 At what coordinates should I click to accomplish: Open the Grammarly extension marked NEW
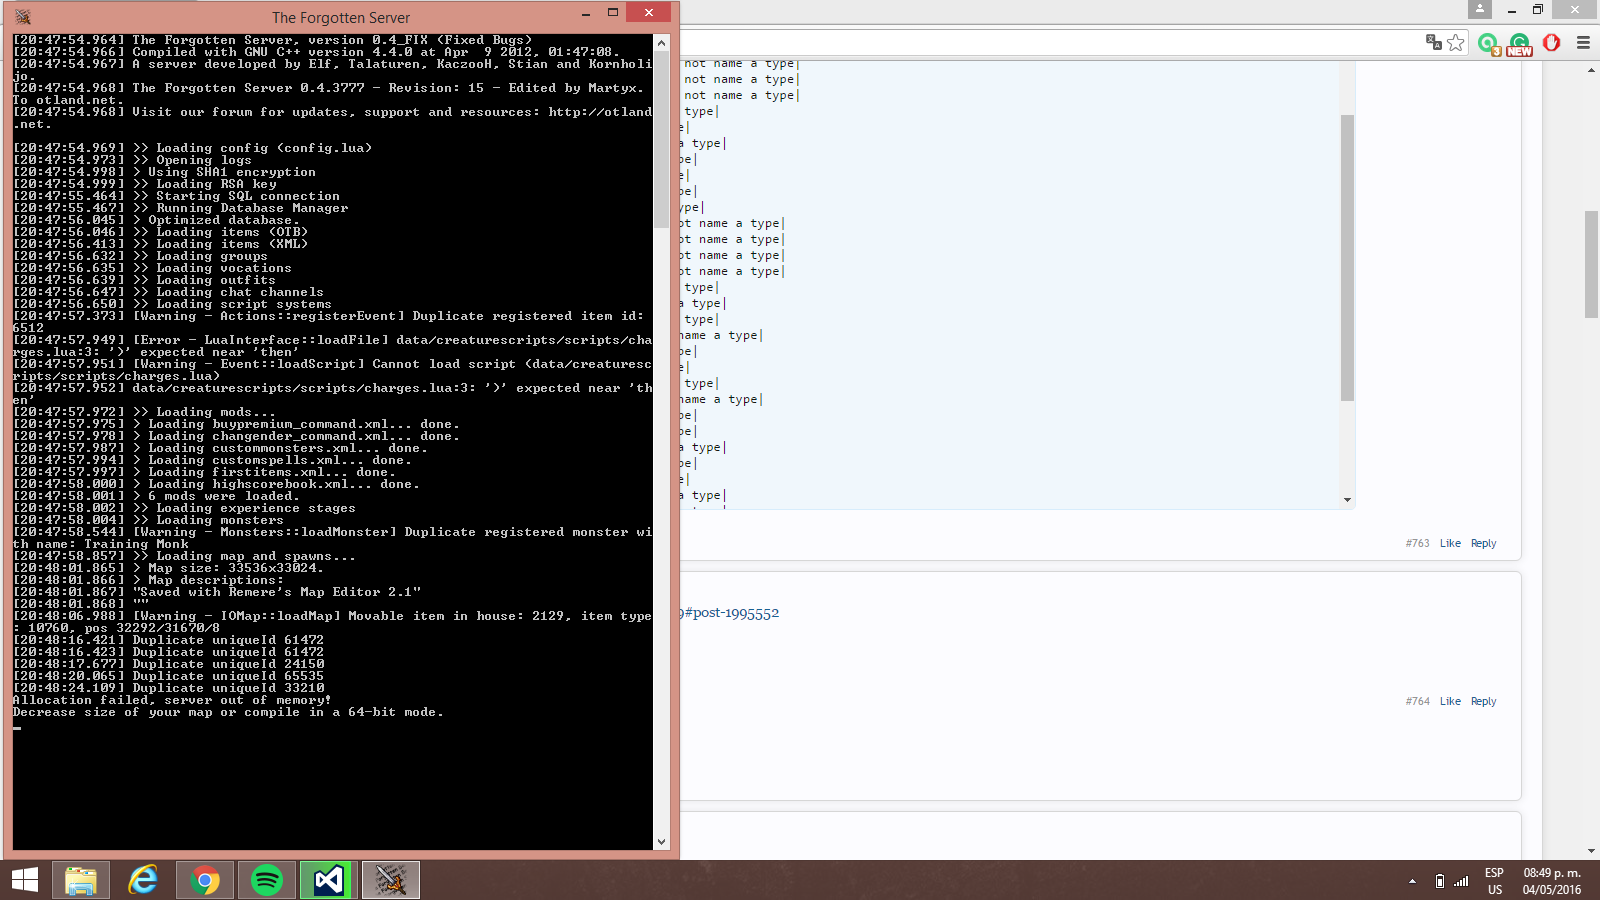1520,43
